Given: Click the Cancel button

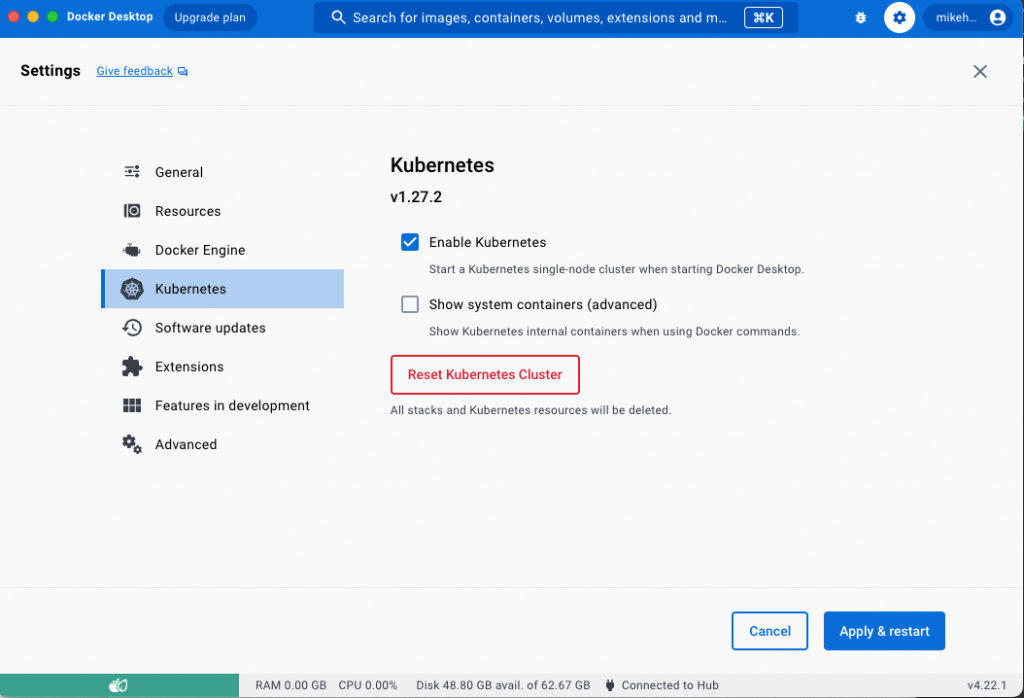Looking at the screenshot, I should pyautogui.click(x=769, y=631).
